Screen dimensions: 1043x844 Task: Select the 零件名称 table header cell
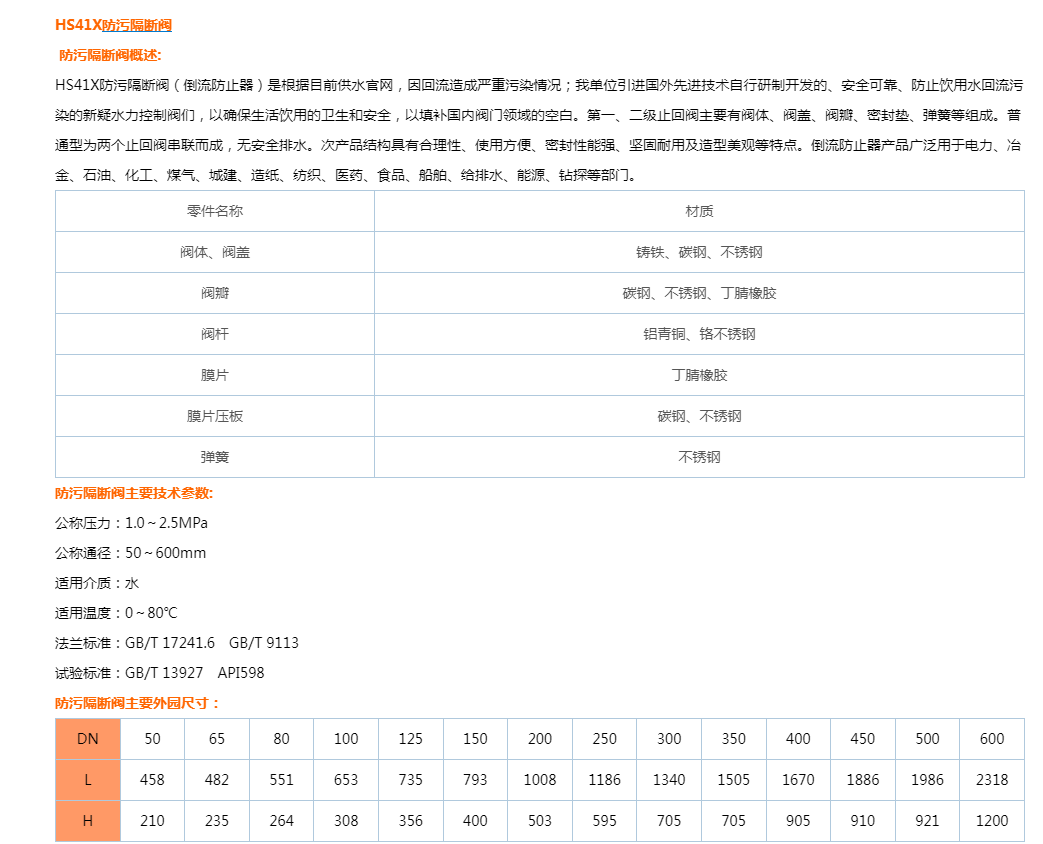pyautogui.click(x=213, y=211)
